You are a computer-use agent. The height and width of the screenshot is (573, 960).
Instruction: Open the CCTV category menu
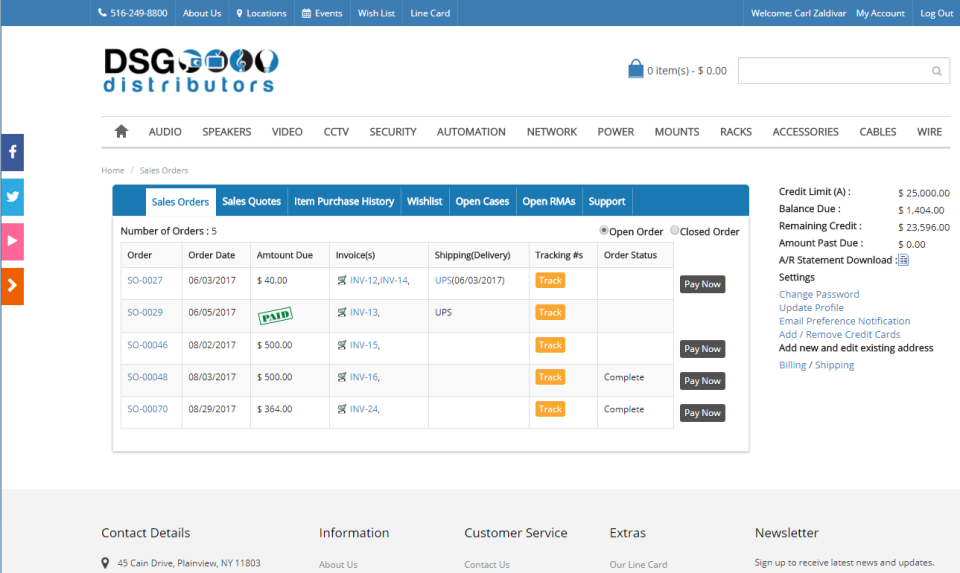click(336, 132)
